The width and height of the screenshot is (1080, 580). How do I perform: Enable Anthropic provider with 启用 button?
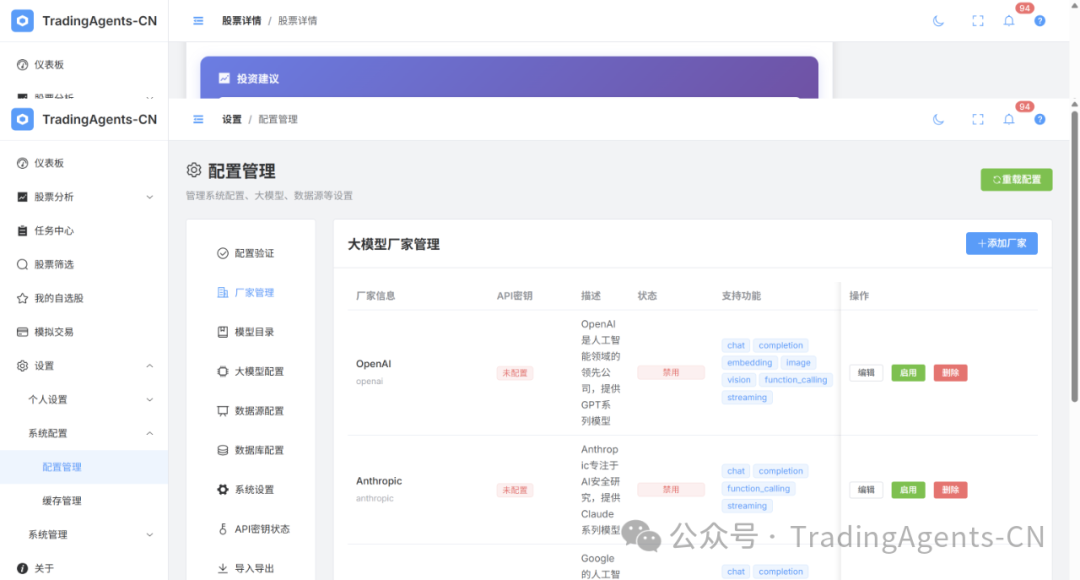908,490
